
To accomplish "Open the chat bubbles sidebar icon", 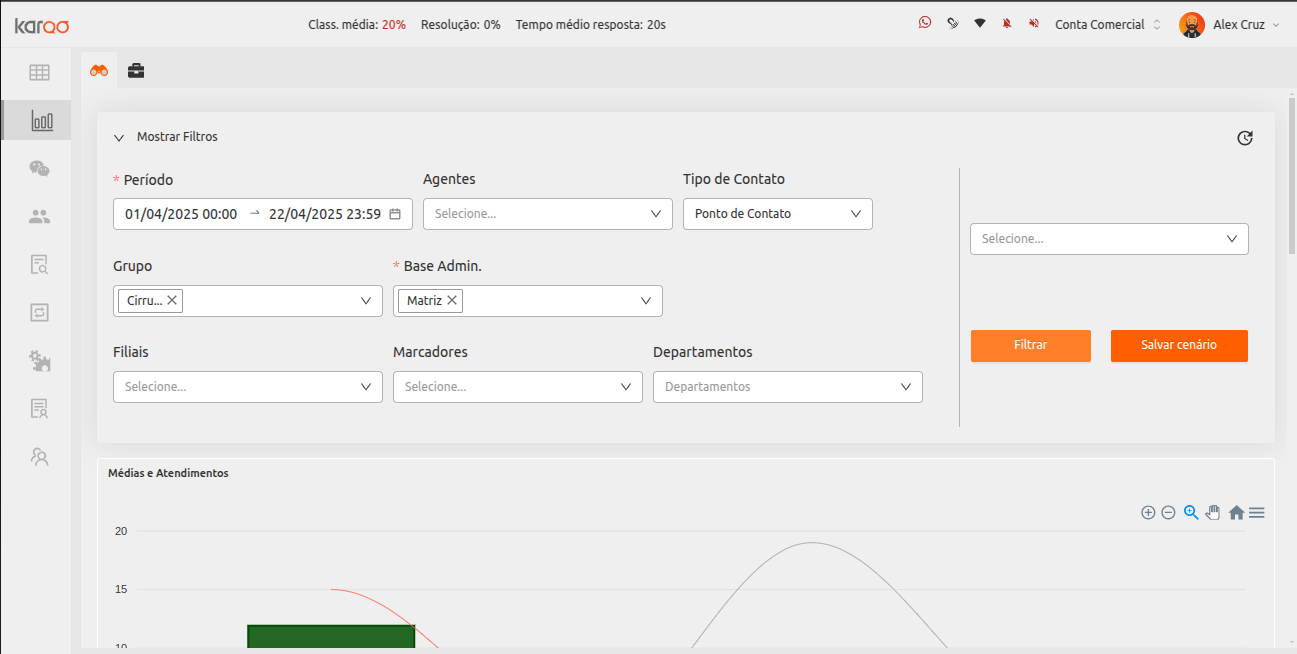I will [39, 168].
